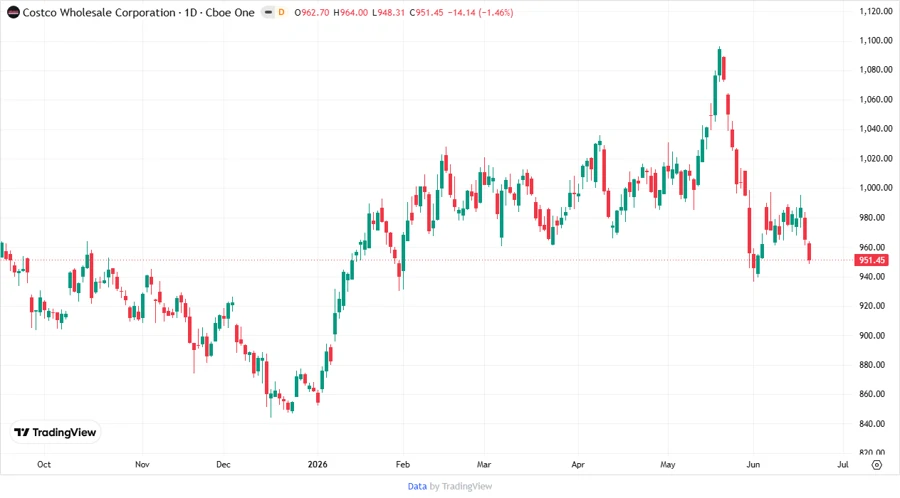Click the Mar label on the time axis
The height and width of the screenshot is (498, 900).
coord(484,464)
